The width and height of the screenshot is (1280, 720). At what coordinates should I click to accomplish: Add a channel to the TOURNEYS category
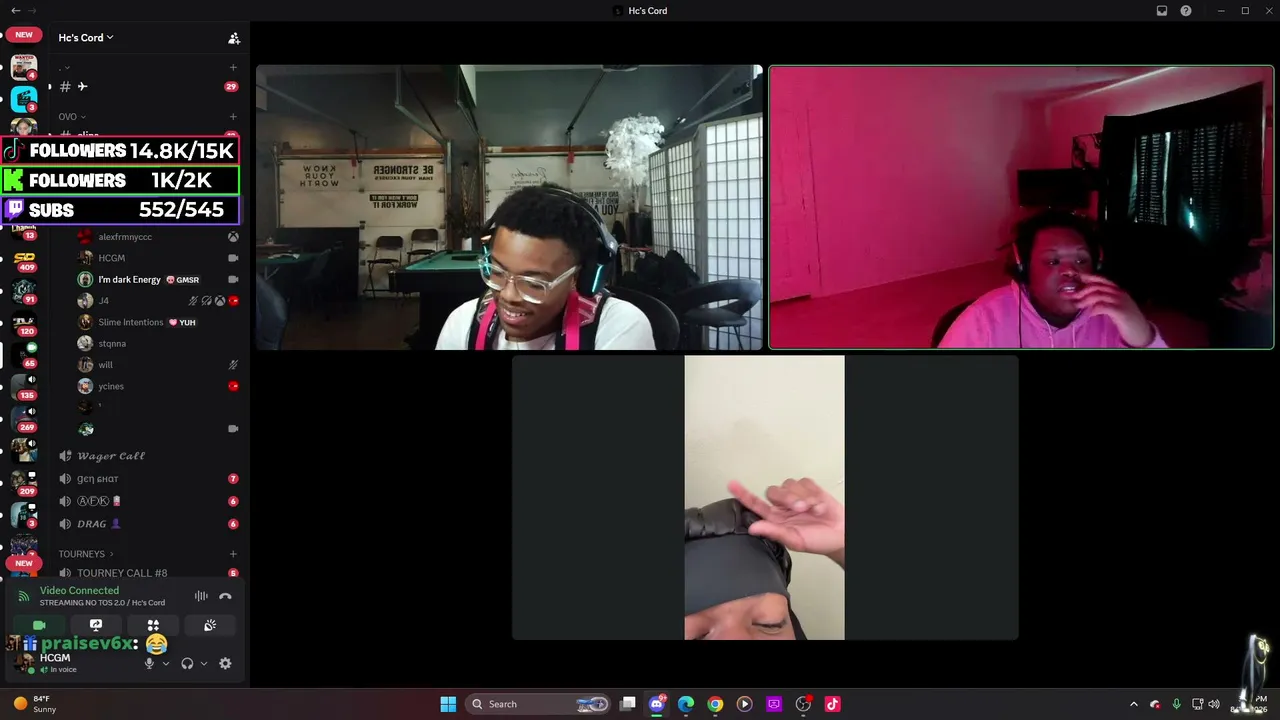(233, 554)
